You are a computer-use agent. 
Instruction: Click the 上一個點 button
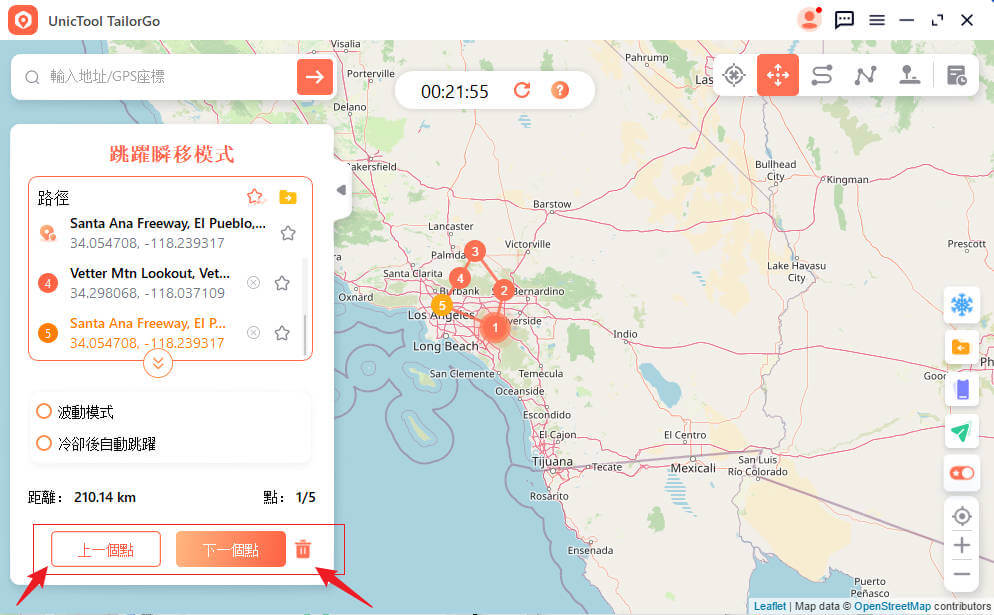(x=106, y=549)
